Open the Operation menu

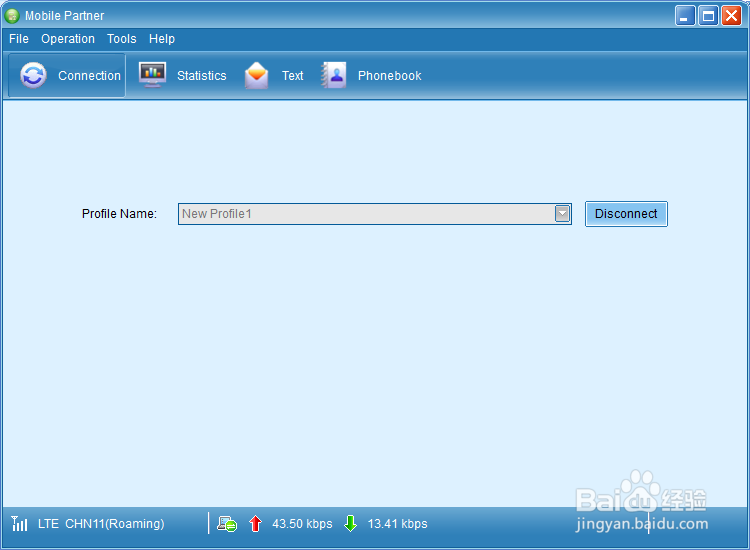[x=68, y=39]
